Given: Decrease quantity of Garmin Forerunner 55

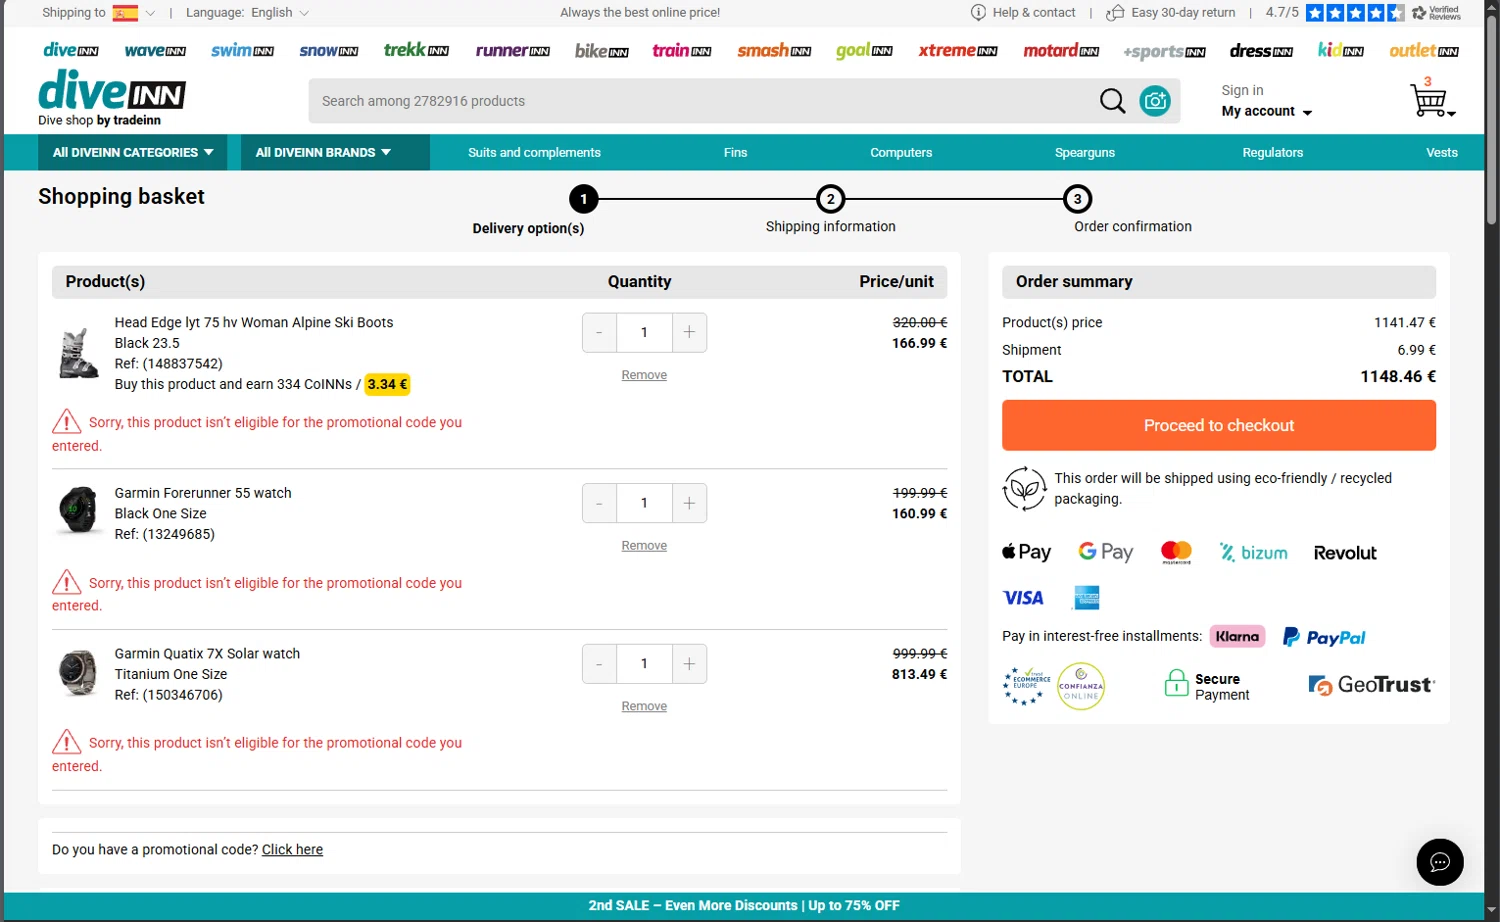Looking at the screenshot, I should pos(599,503).
